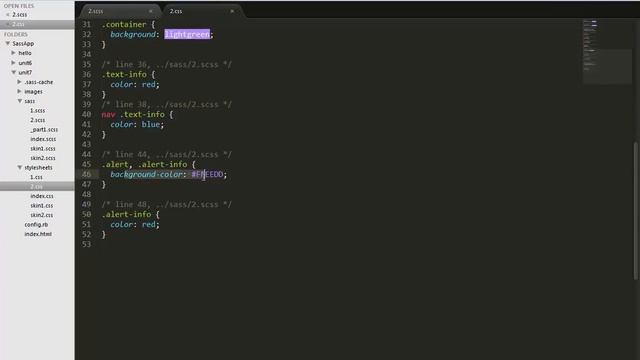The image size is (640, 360).
Task: Collapse the SassApp folder
Action: 7,43
